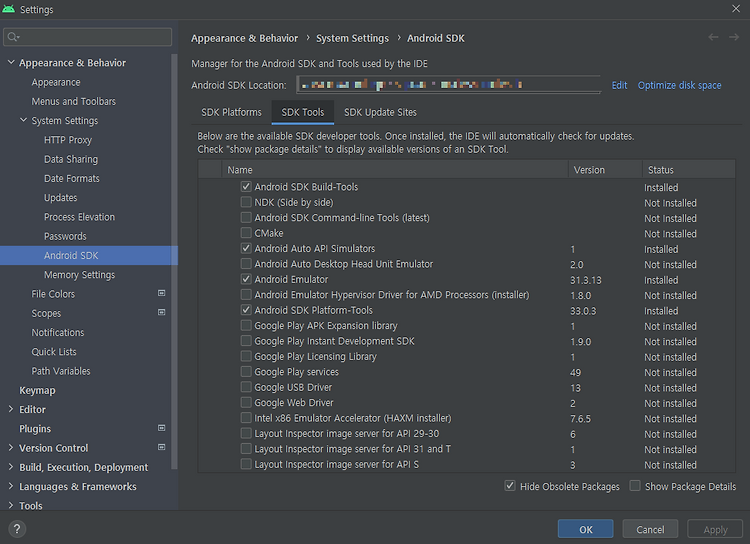
Task: Check NDK (Side by side)
Action: click(x=246, y=202)
